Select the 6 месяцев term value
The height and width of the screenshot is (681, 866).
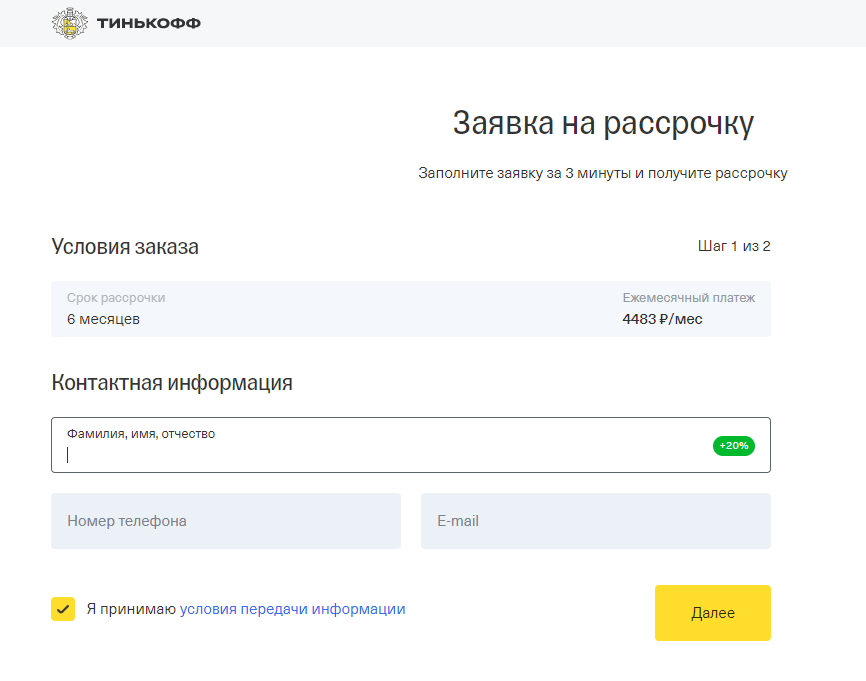tap(103, 319)
